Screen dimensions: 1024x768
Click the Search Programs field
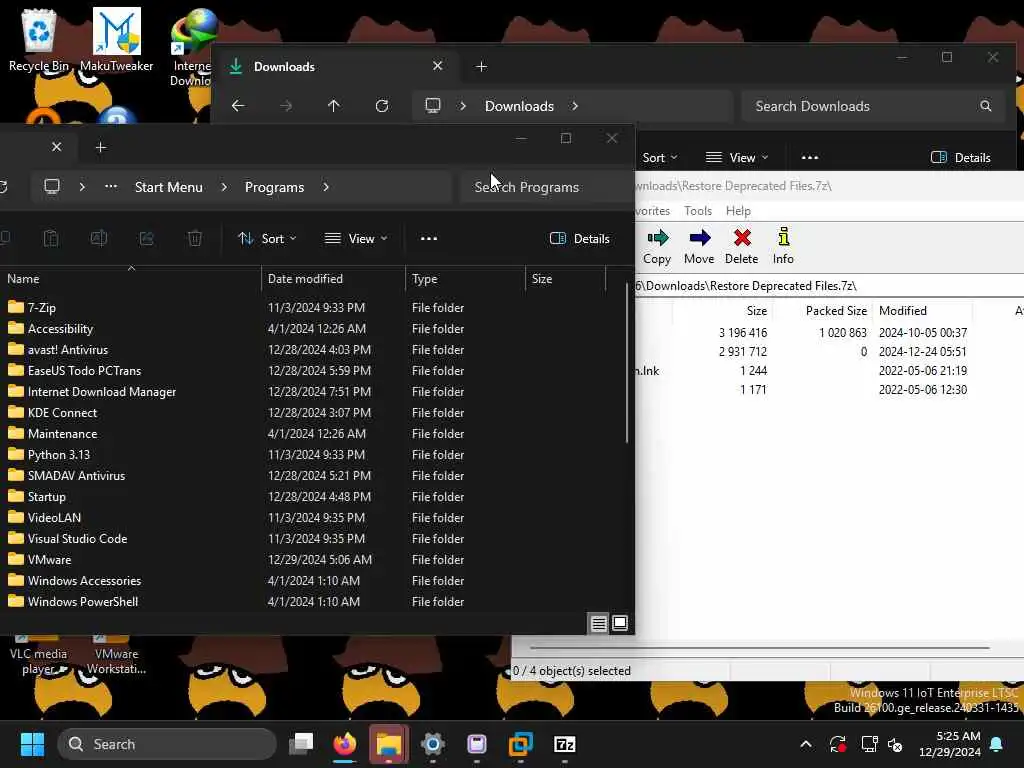tap(545, 187)
